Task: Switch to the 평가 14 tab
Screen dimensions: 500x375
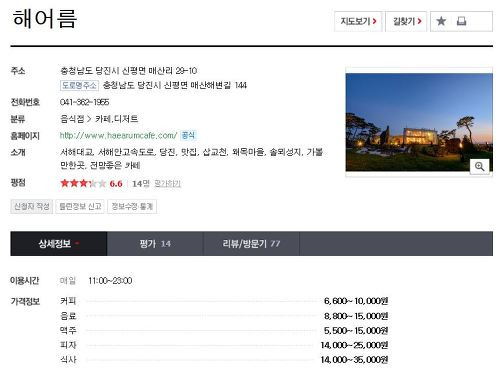Action: 155,244
